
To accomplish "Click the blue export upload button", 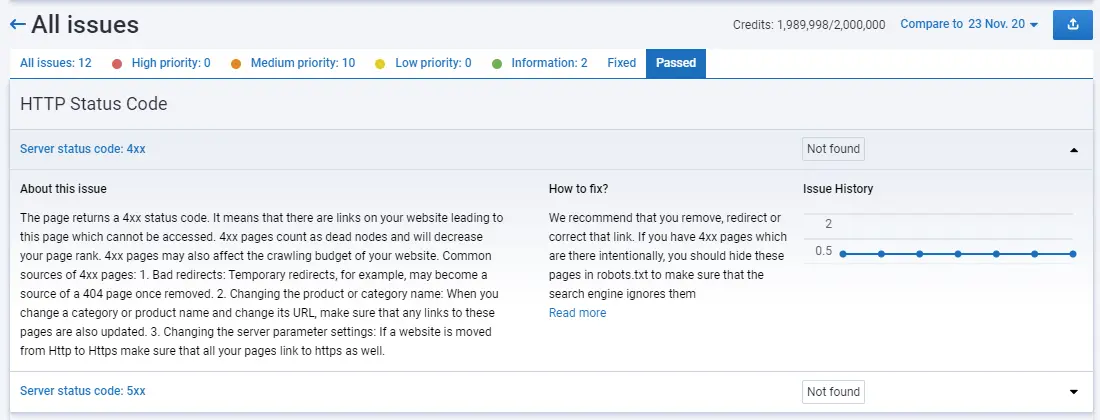I will click(x=1073, y=24).
